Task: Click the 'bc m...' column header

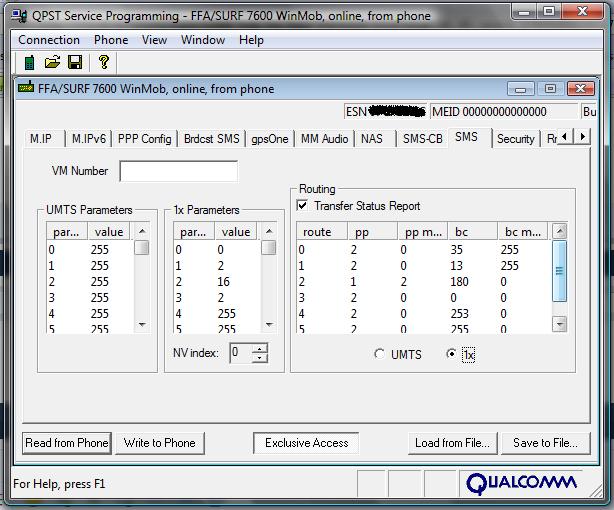Action: pyautogui.click(x=523, y=231)
